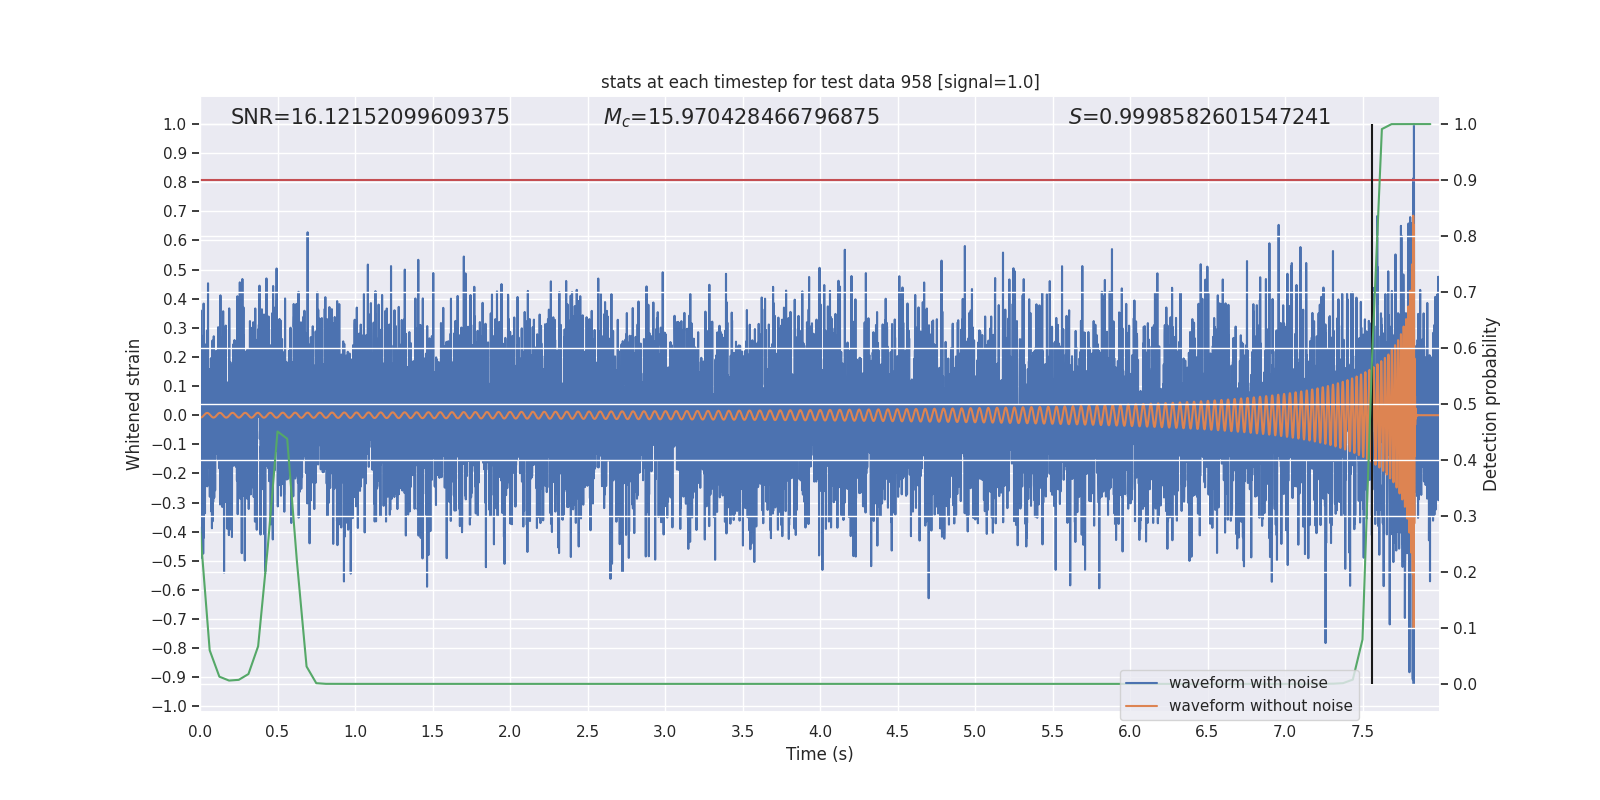Click the black vertical marker line near 7.5 s
This screenshot has height=800, width=1600.
point(1372,404)
